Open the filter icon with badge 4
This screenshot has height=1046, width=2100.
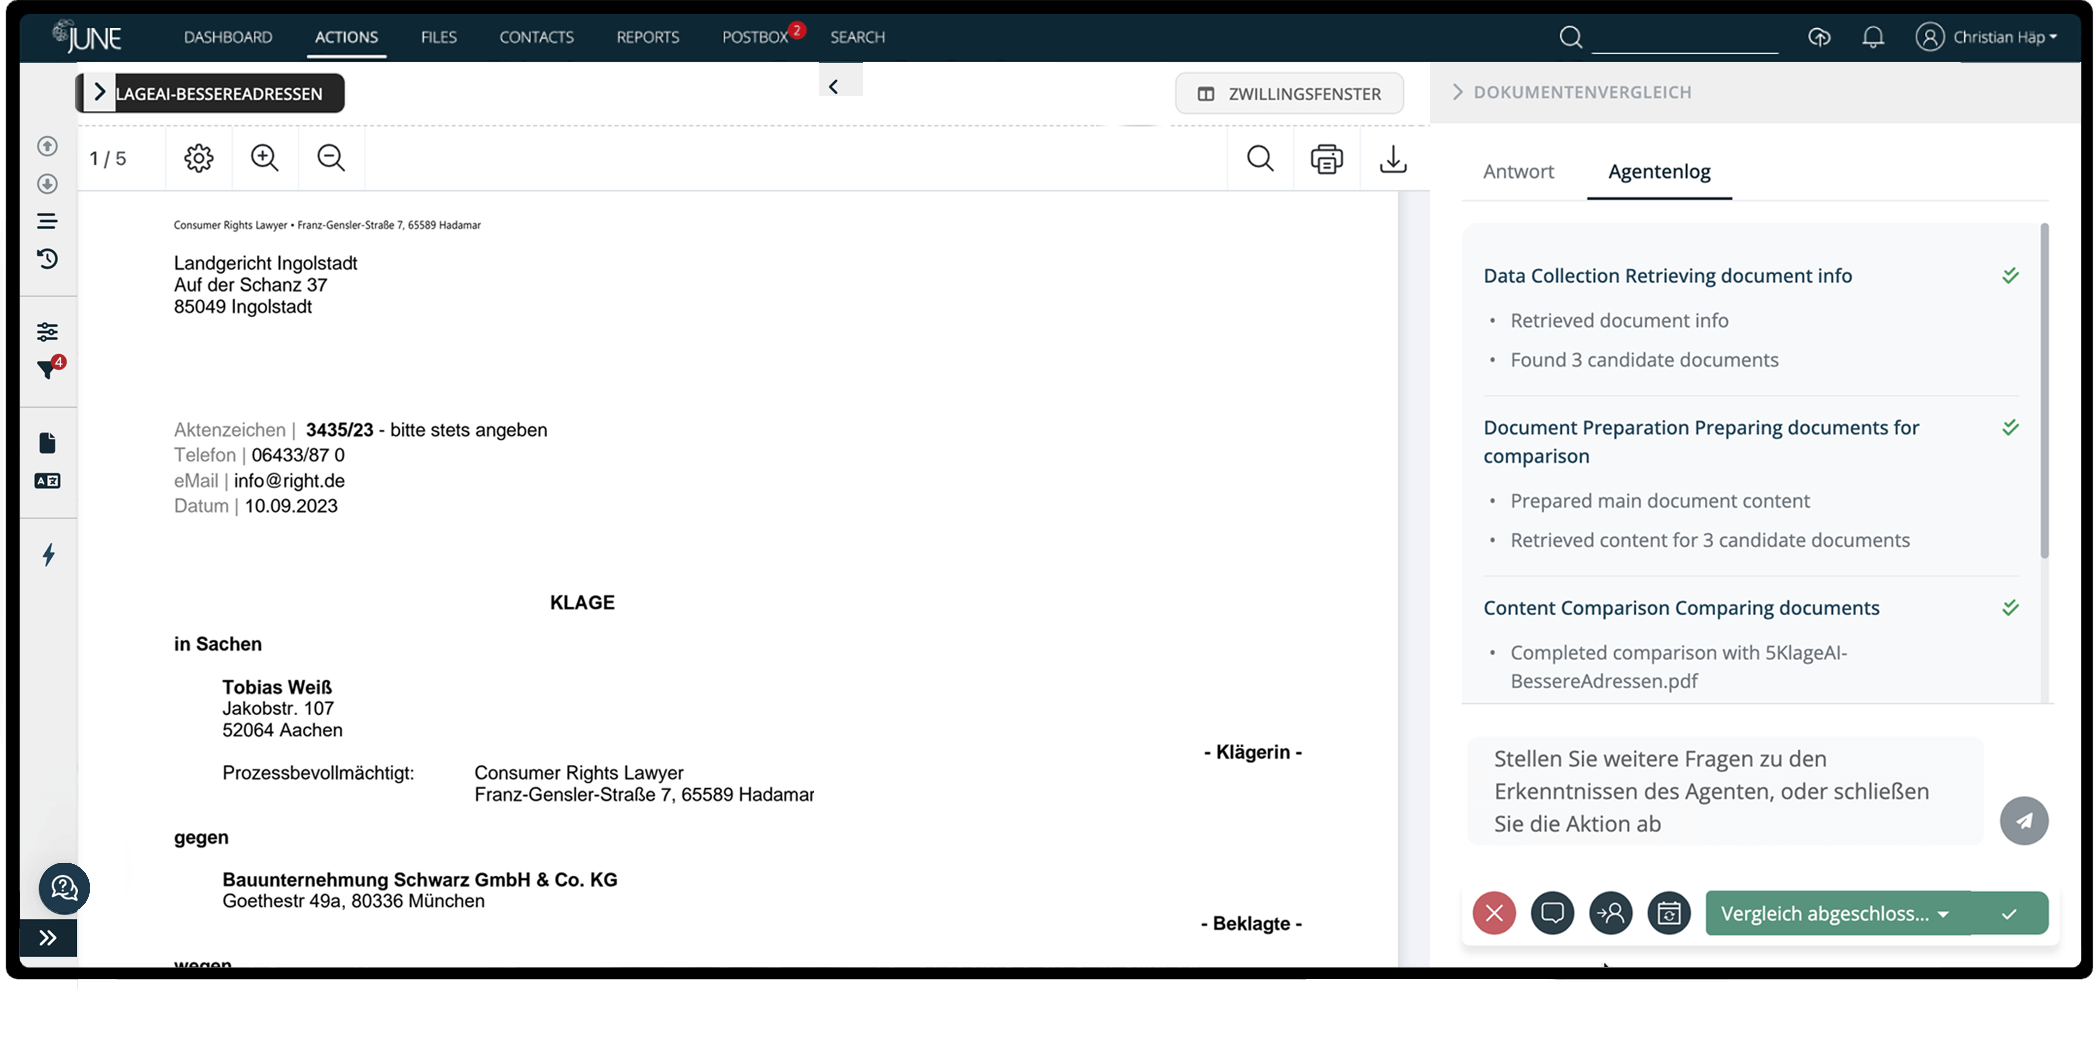point(47,369)
